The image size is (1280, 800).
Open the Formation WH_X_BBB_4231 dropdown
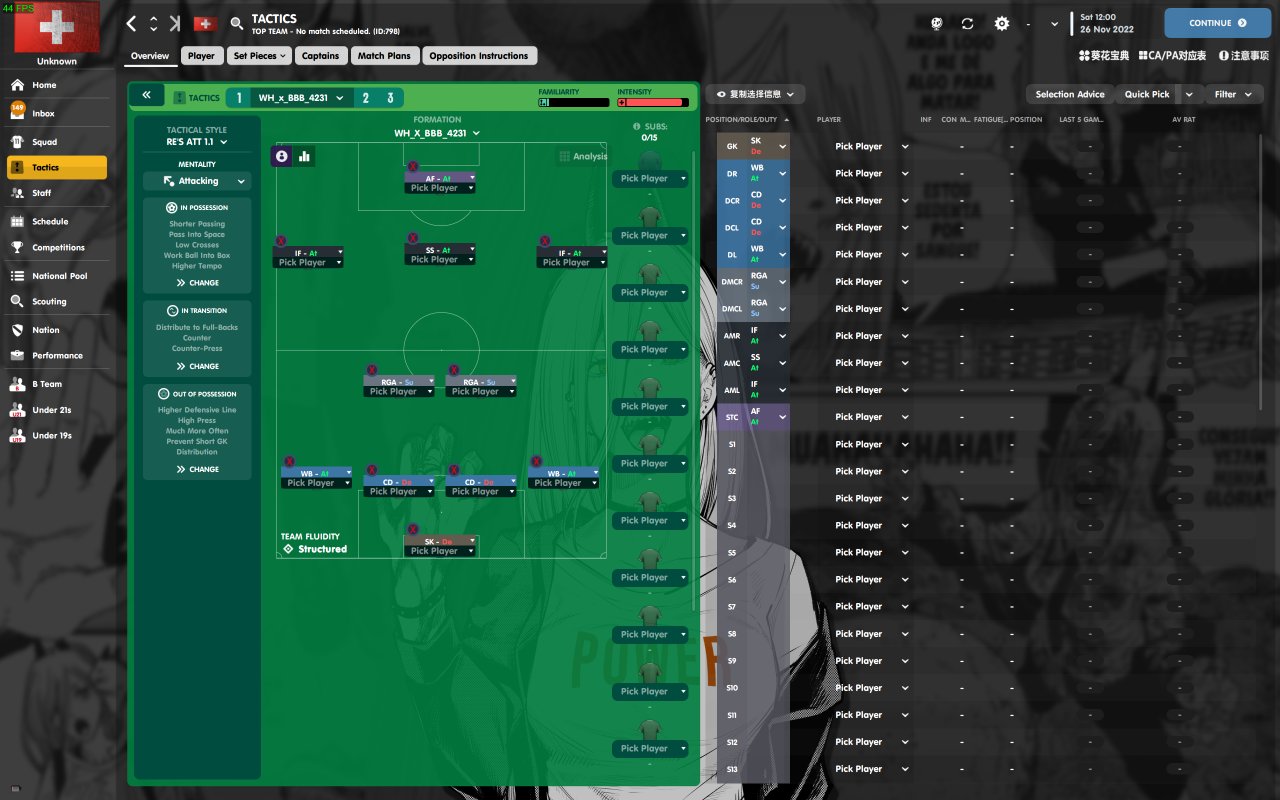coord(437,133)
